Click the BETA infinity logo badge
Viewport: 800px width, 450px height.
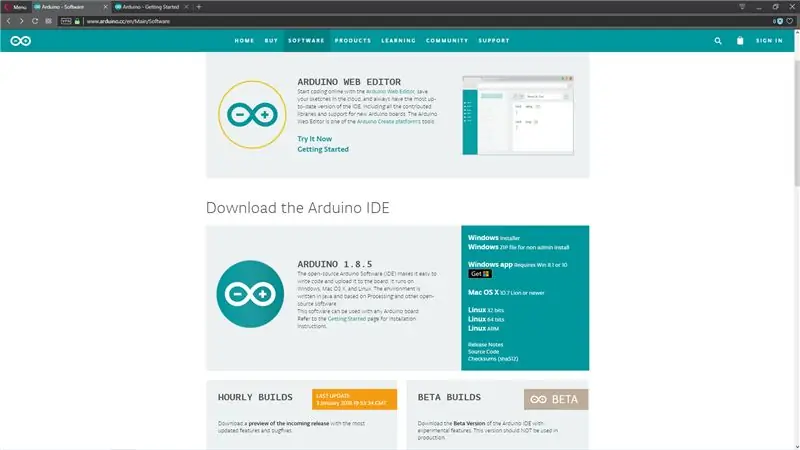point(556,399)
